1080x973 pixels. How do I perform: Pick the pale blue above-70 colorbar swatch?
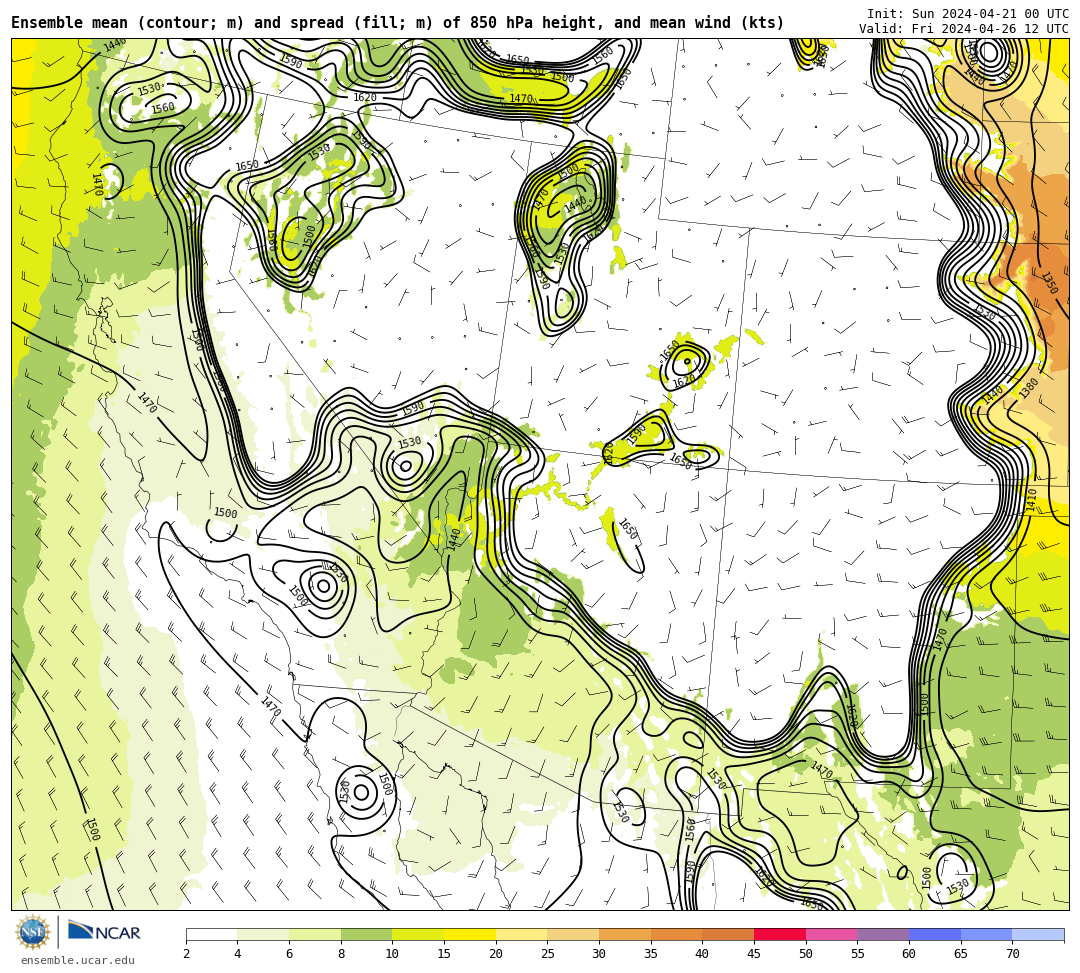click(1038, 934)
